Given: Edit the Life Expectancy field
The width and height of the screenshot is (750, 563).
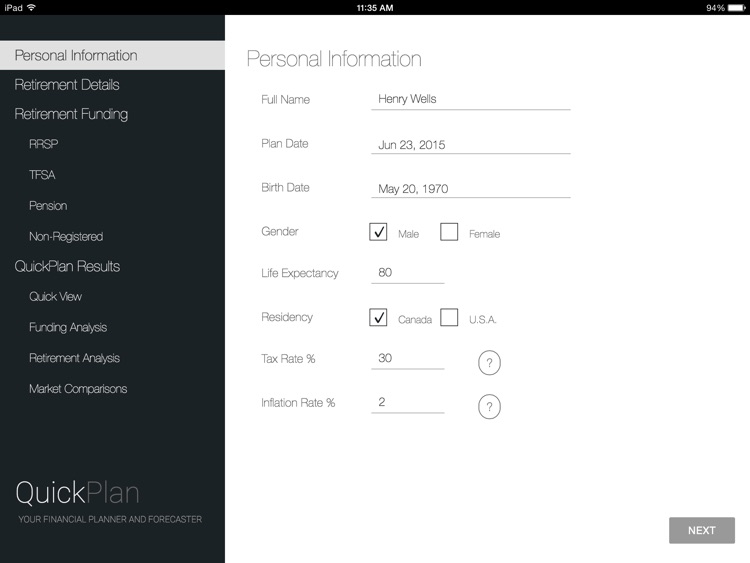Looking at the screenshot, I should tap(408, 273).
